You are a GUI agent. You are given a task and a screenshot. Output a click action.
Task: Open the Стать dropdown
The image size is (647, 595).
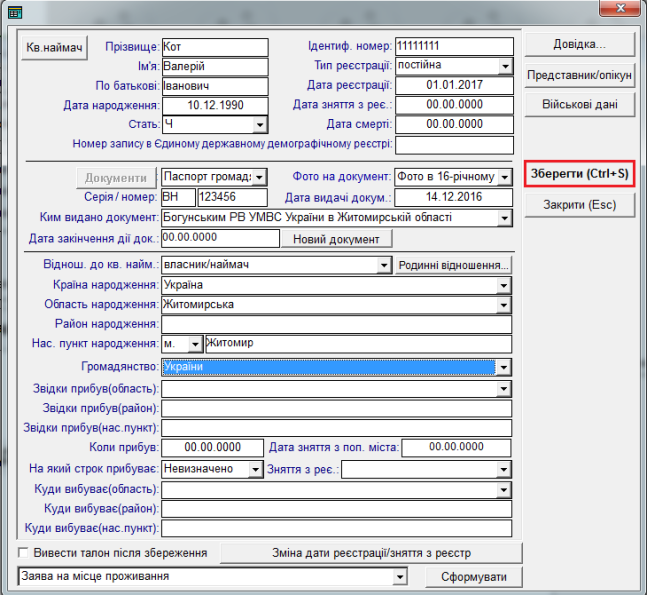[x=260, y=124]
